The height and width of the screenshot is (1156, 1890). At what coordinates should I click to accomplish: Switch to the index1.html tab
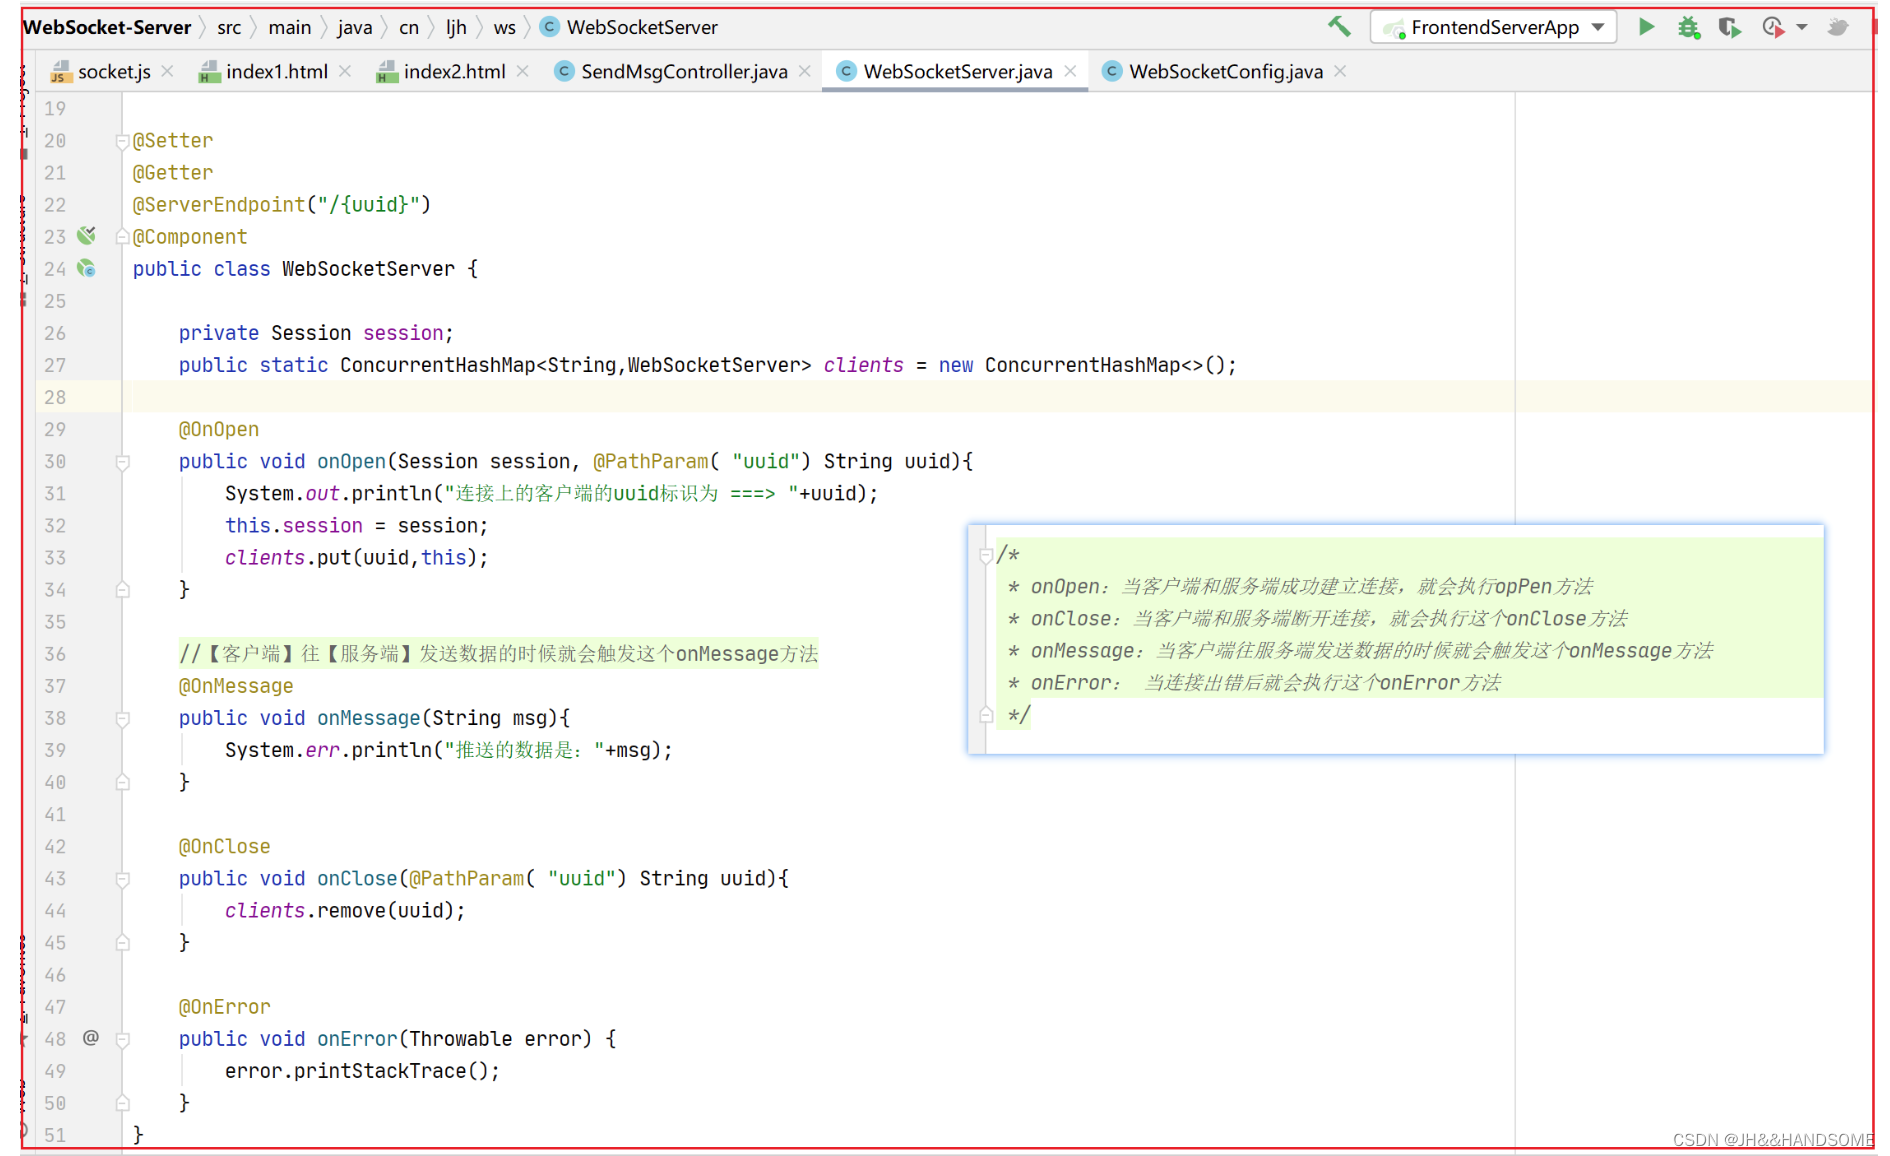tap(277, 71)
